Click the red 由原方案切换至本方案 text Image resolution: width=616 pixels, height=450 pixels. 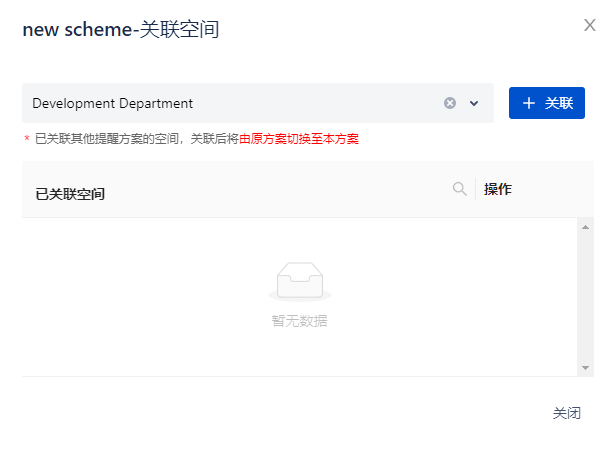pos(299,139)
